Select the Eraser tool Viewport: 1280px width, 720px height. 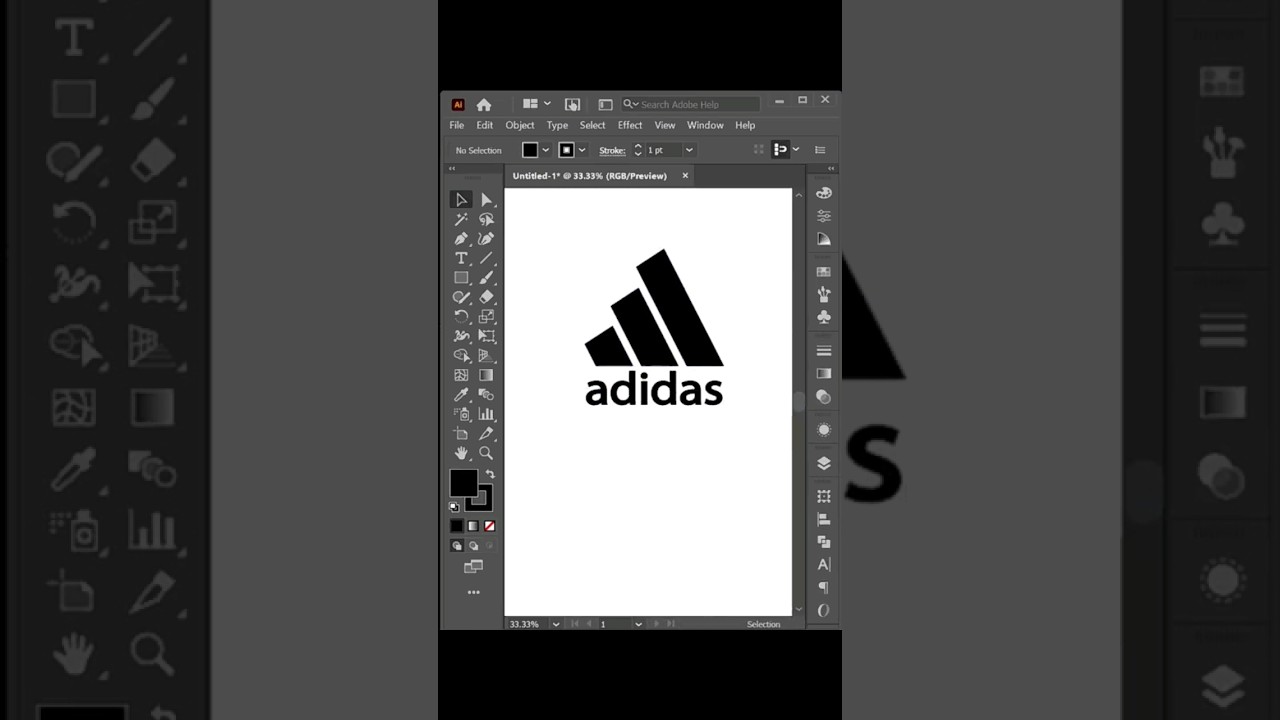(486, 297)
